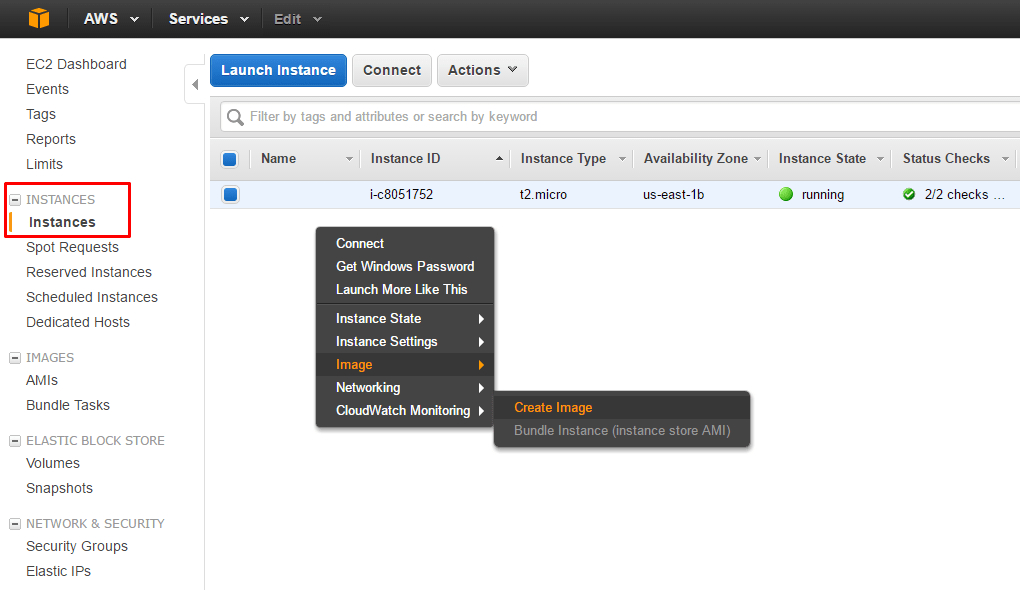Collapse the NETWORK & SECURITY section
This screenshot has height=590, width=1020.
click(13, 523)
